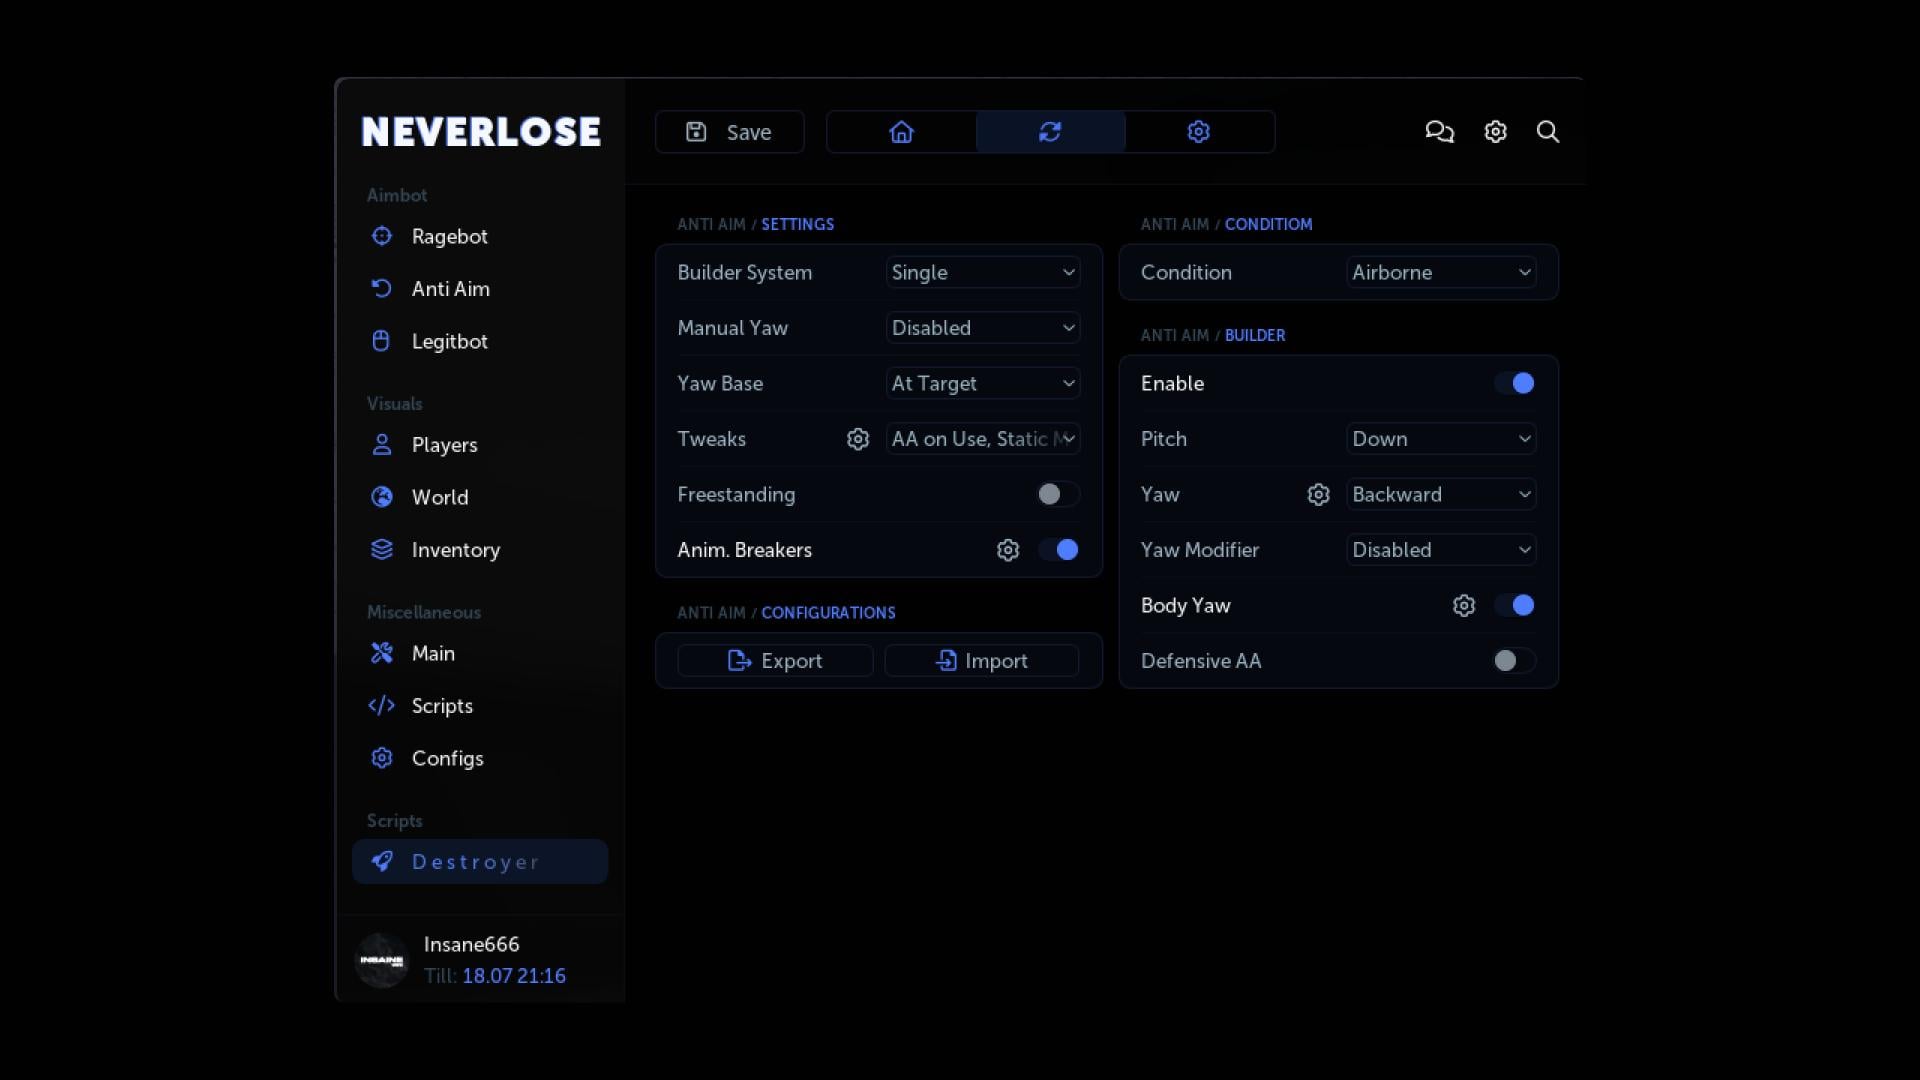The image size is (1920, 1080).
Task: Open Ragebot in the sidebar
Action: tap(449, 237)
